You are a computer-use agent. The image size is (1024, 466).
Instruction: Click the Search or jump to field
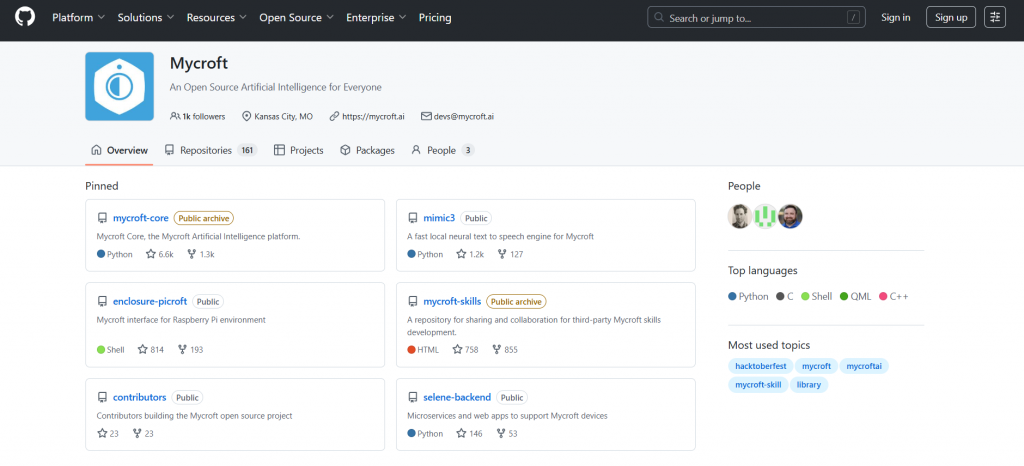click(756, 18)
